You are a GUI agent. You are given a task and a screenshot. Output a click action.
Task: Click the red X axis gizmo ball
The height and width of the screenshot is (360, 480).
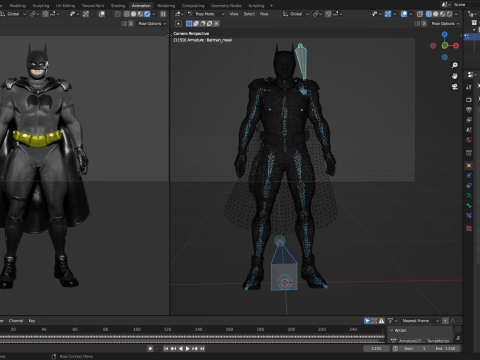click(456, 46)
